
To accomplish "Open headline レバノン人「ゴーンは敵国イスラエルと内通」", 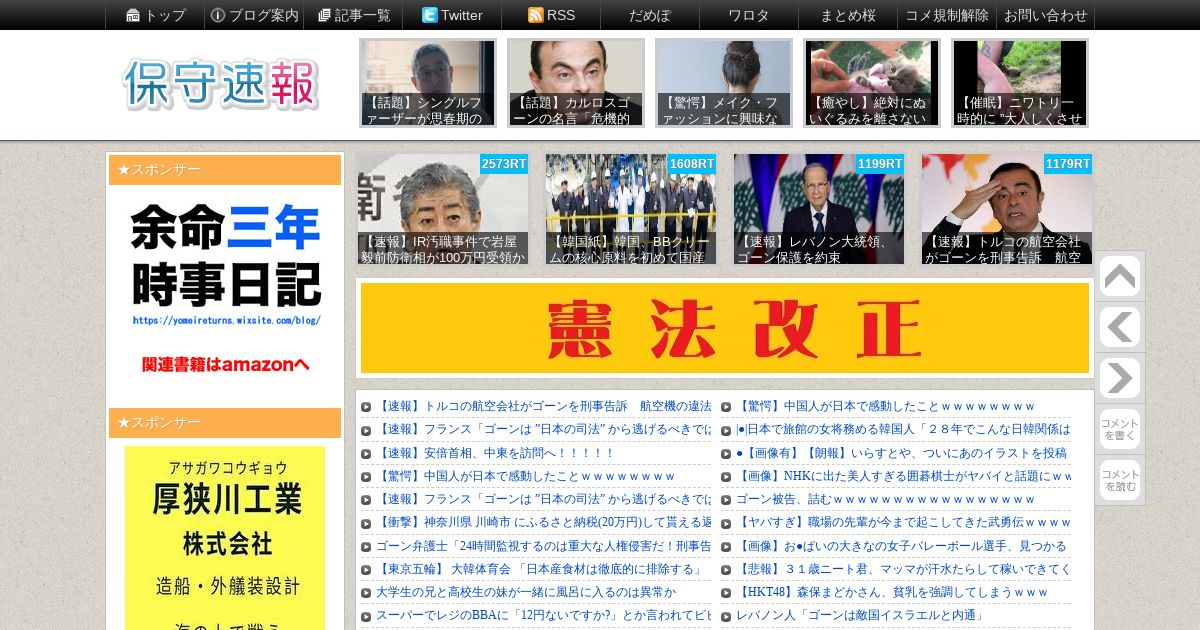I will click(860, 615).
